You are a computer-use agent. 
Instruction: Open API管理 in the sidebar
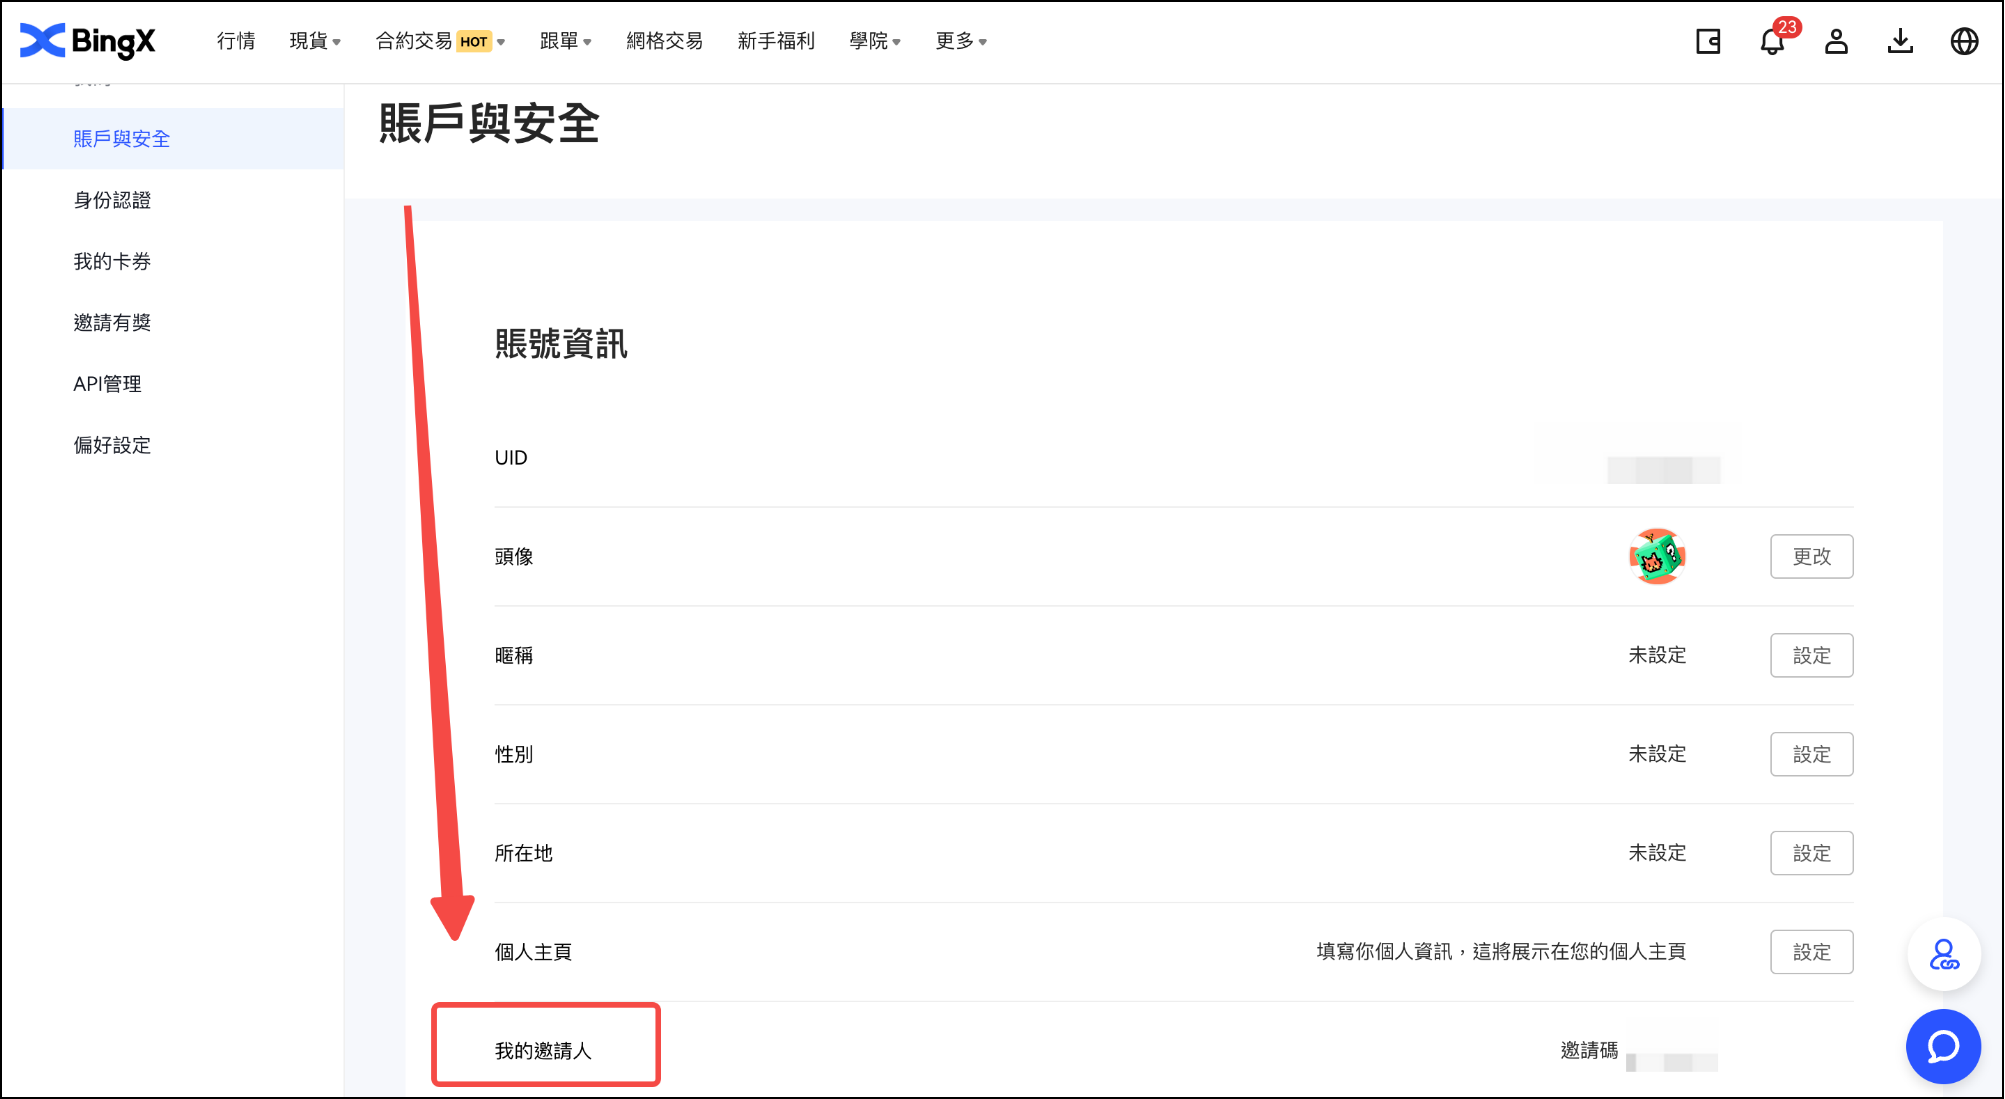coord(107,384)
